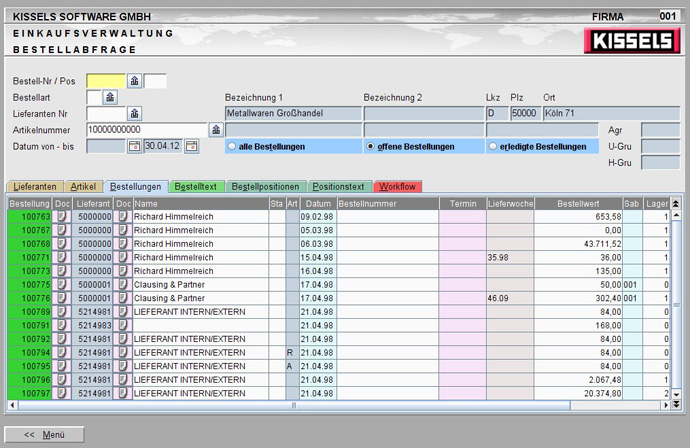Screen dimensions: 690x448
Task: Open lookup icon next to Bestell-Nr field
Action: pos(134,81)
